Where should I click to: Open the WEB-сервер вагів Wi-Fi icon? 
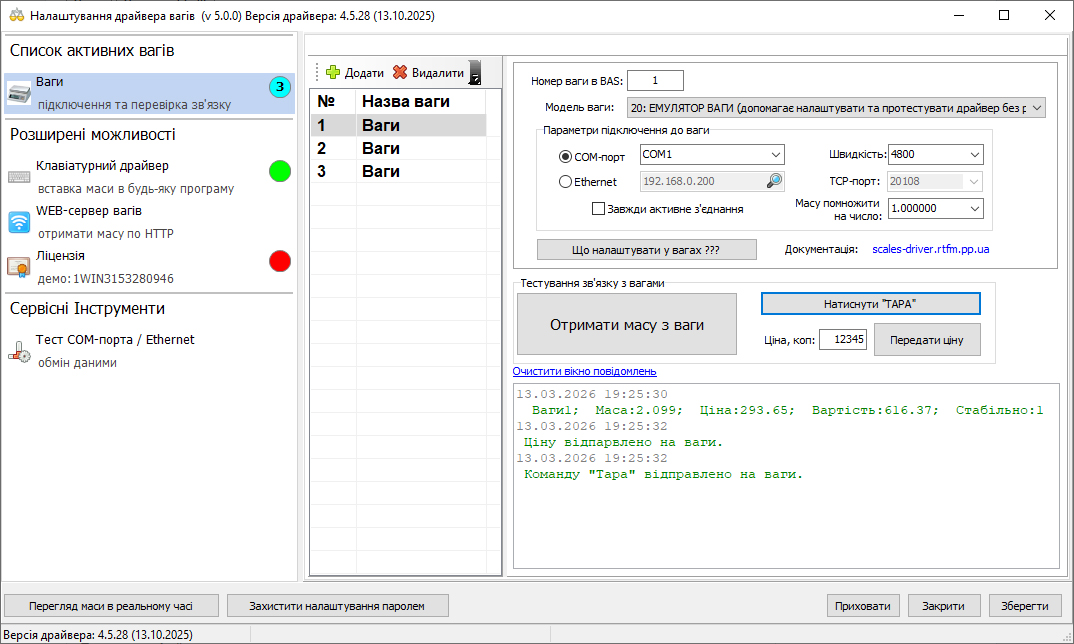pos(19,222)
